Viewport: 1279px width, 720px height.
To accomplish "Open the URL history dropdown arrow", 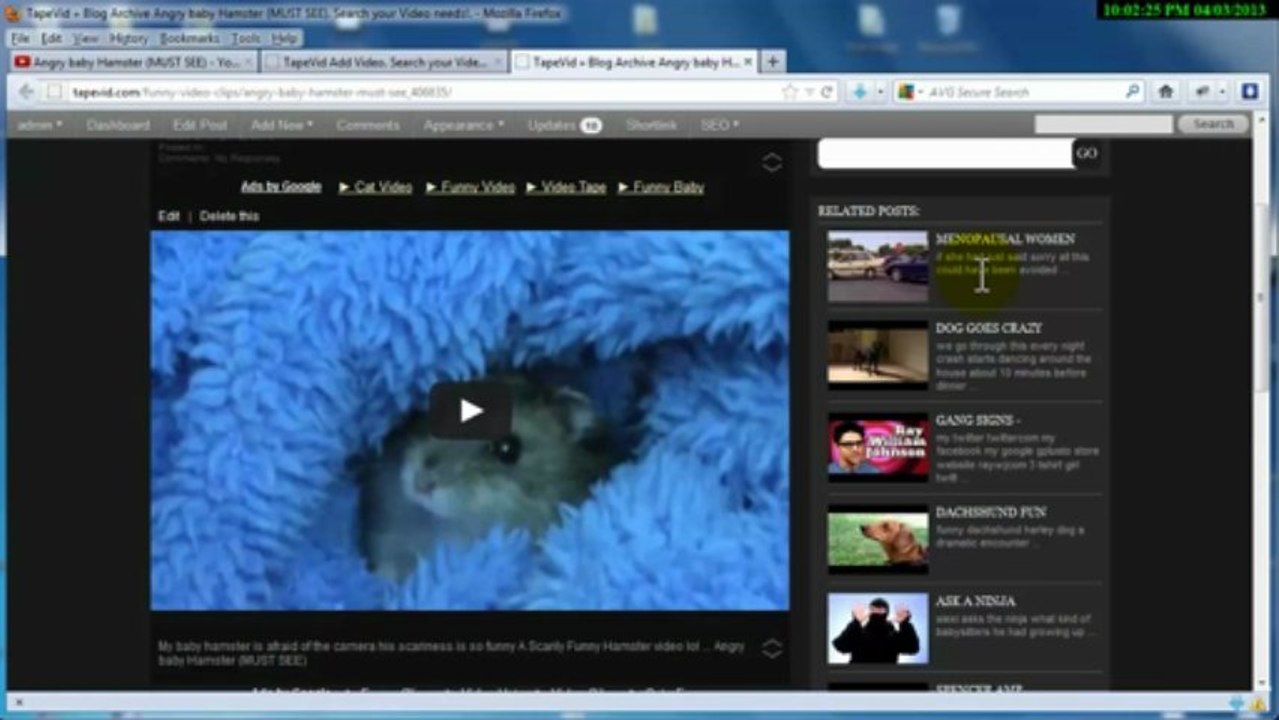I will click(x=809, y=92).
